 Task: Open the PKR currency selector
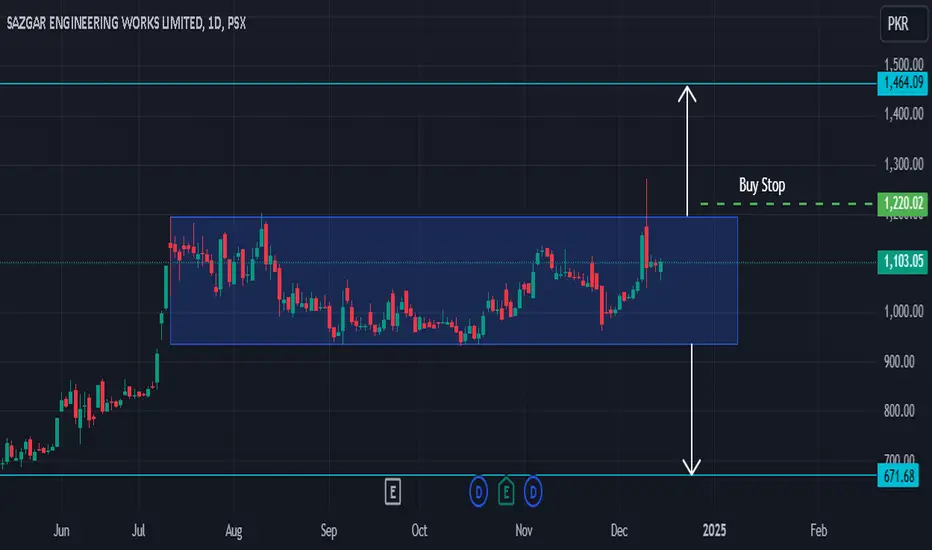click(903, 24)
